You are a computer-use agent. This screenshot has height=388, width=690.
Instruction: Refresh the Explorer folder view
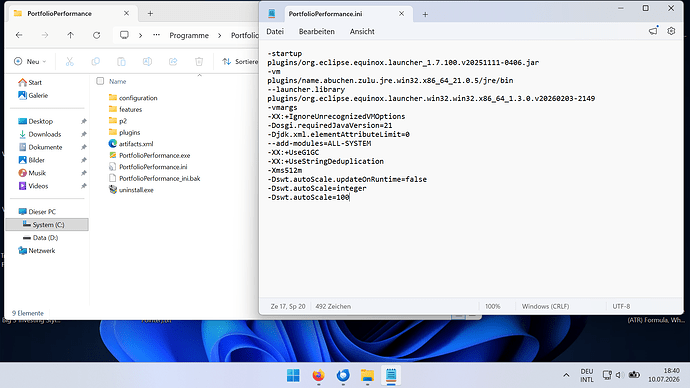coord(96,35)
